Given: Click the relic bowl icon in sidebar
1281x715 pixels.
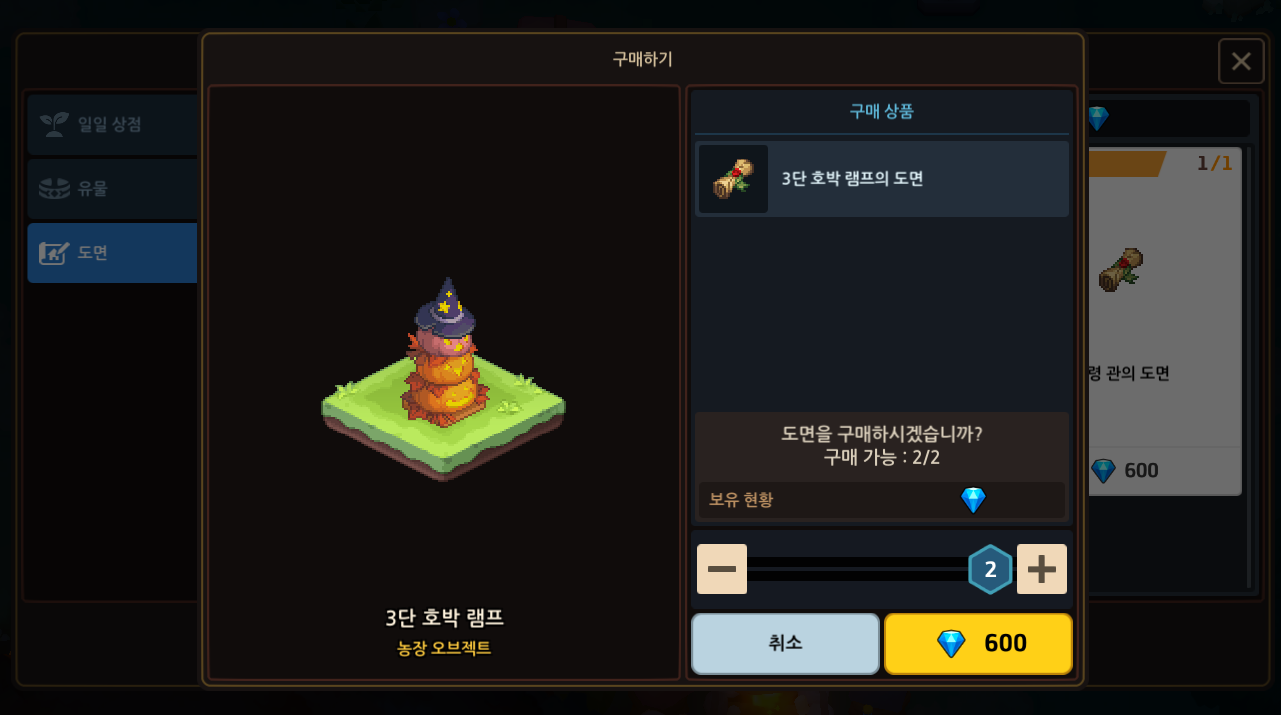Looking at the screenshot, I should pyautogui.click(x=54, y=188).
